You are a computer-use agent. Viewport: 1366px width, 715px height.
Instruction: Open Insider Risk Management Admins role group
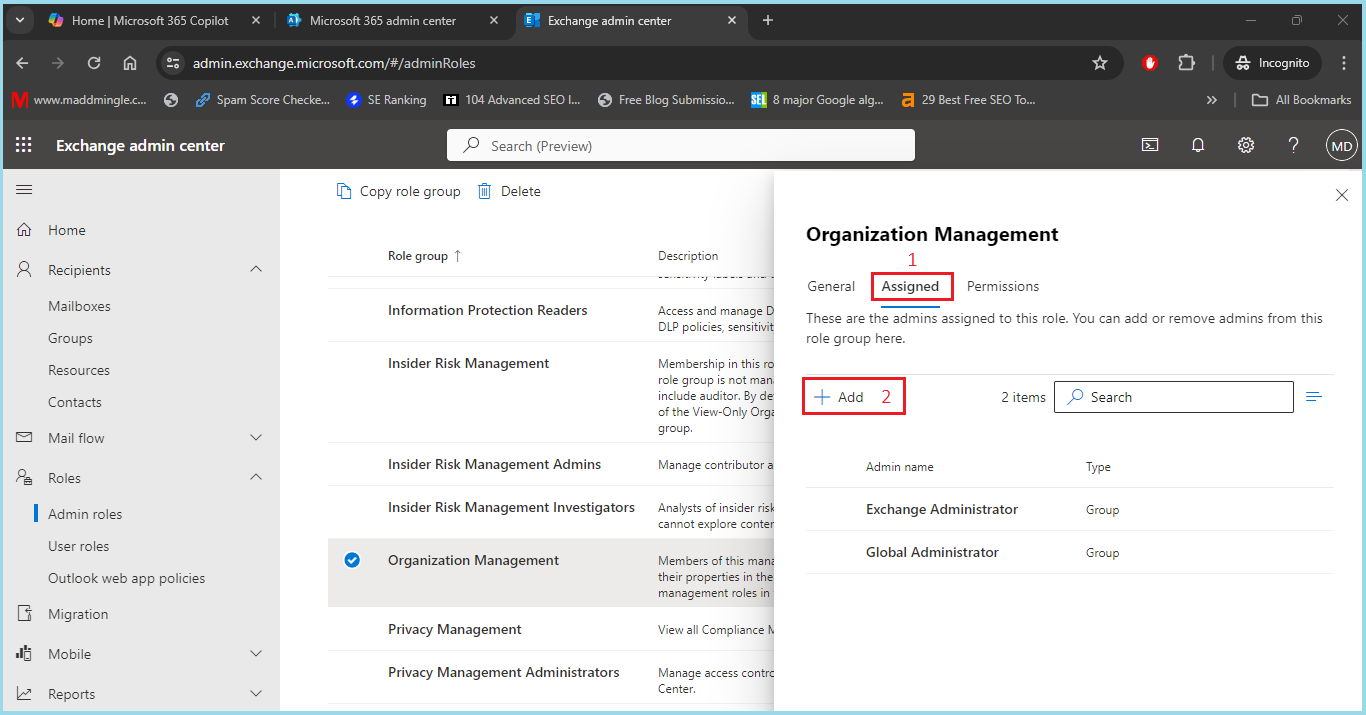click(495, 464)
